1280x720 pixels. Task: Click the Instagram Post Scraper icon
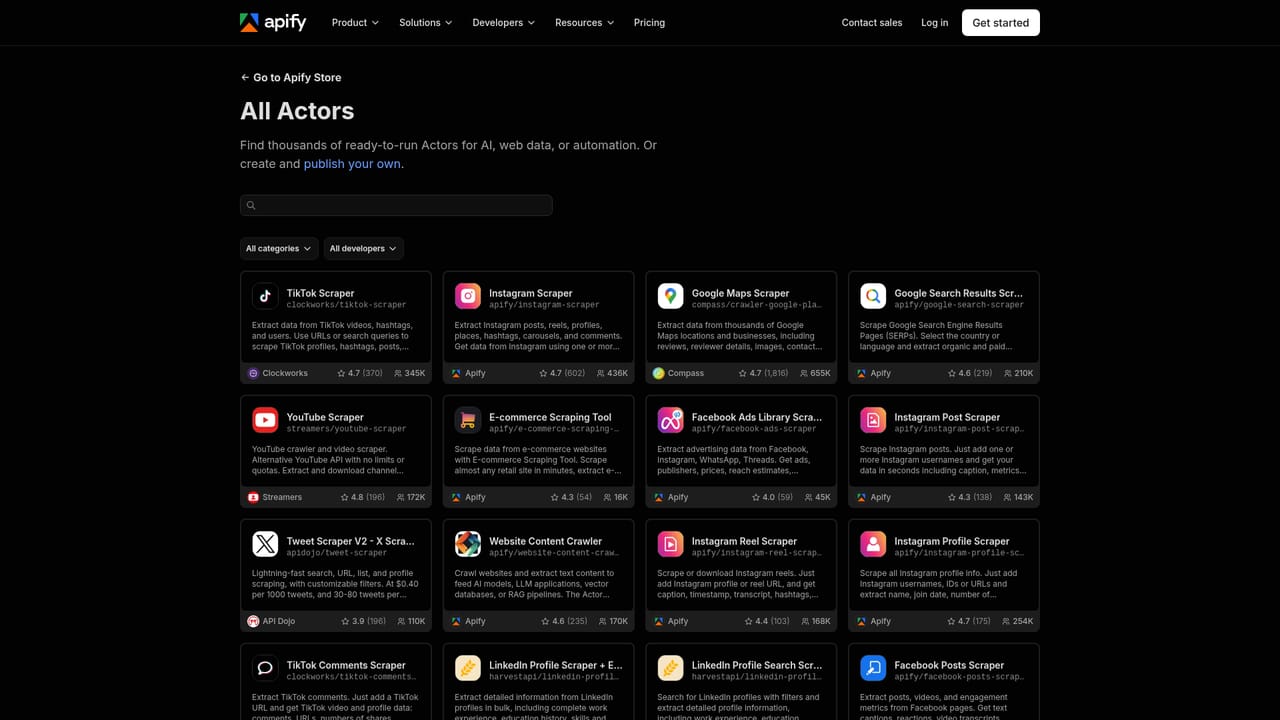click(873, 420)
